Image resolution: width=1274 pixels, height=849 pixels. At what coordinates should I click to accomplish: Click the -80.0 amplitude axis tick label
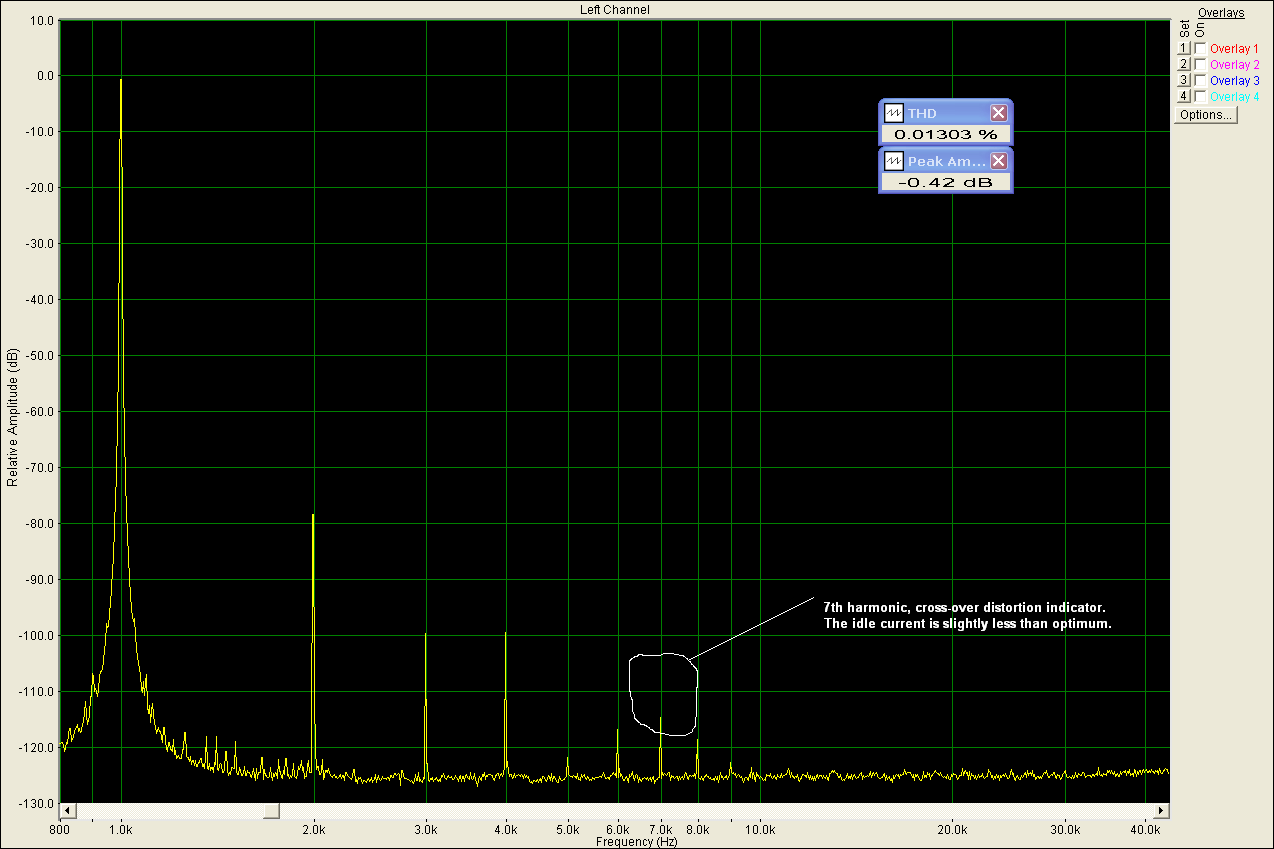pos(39,524)
